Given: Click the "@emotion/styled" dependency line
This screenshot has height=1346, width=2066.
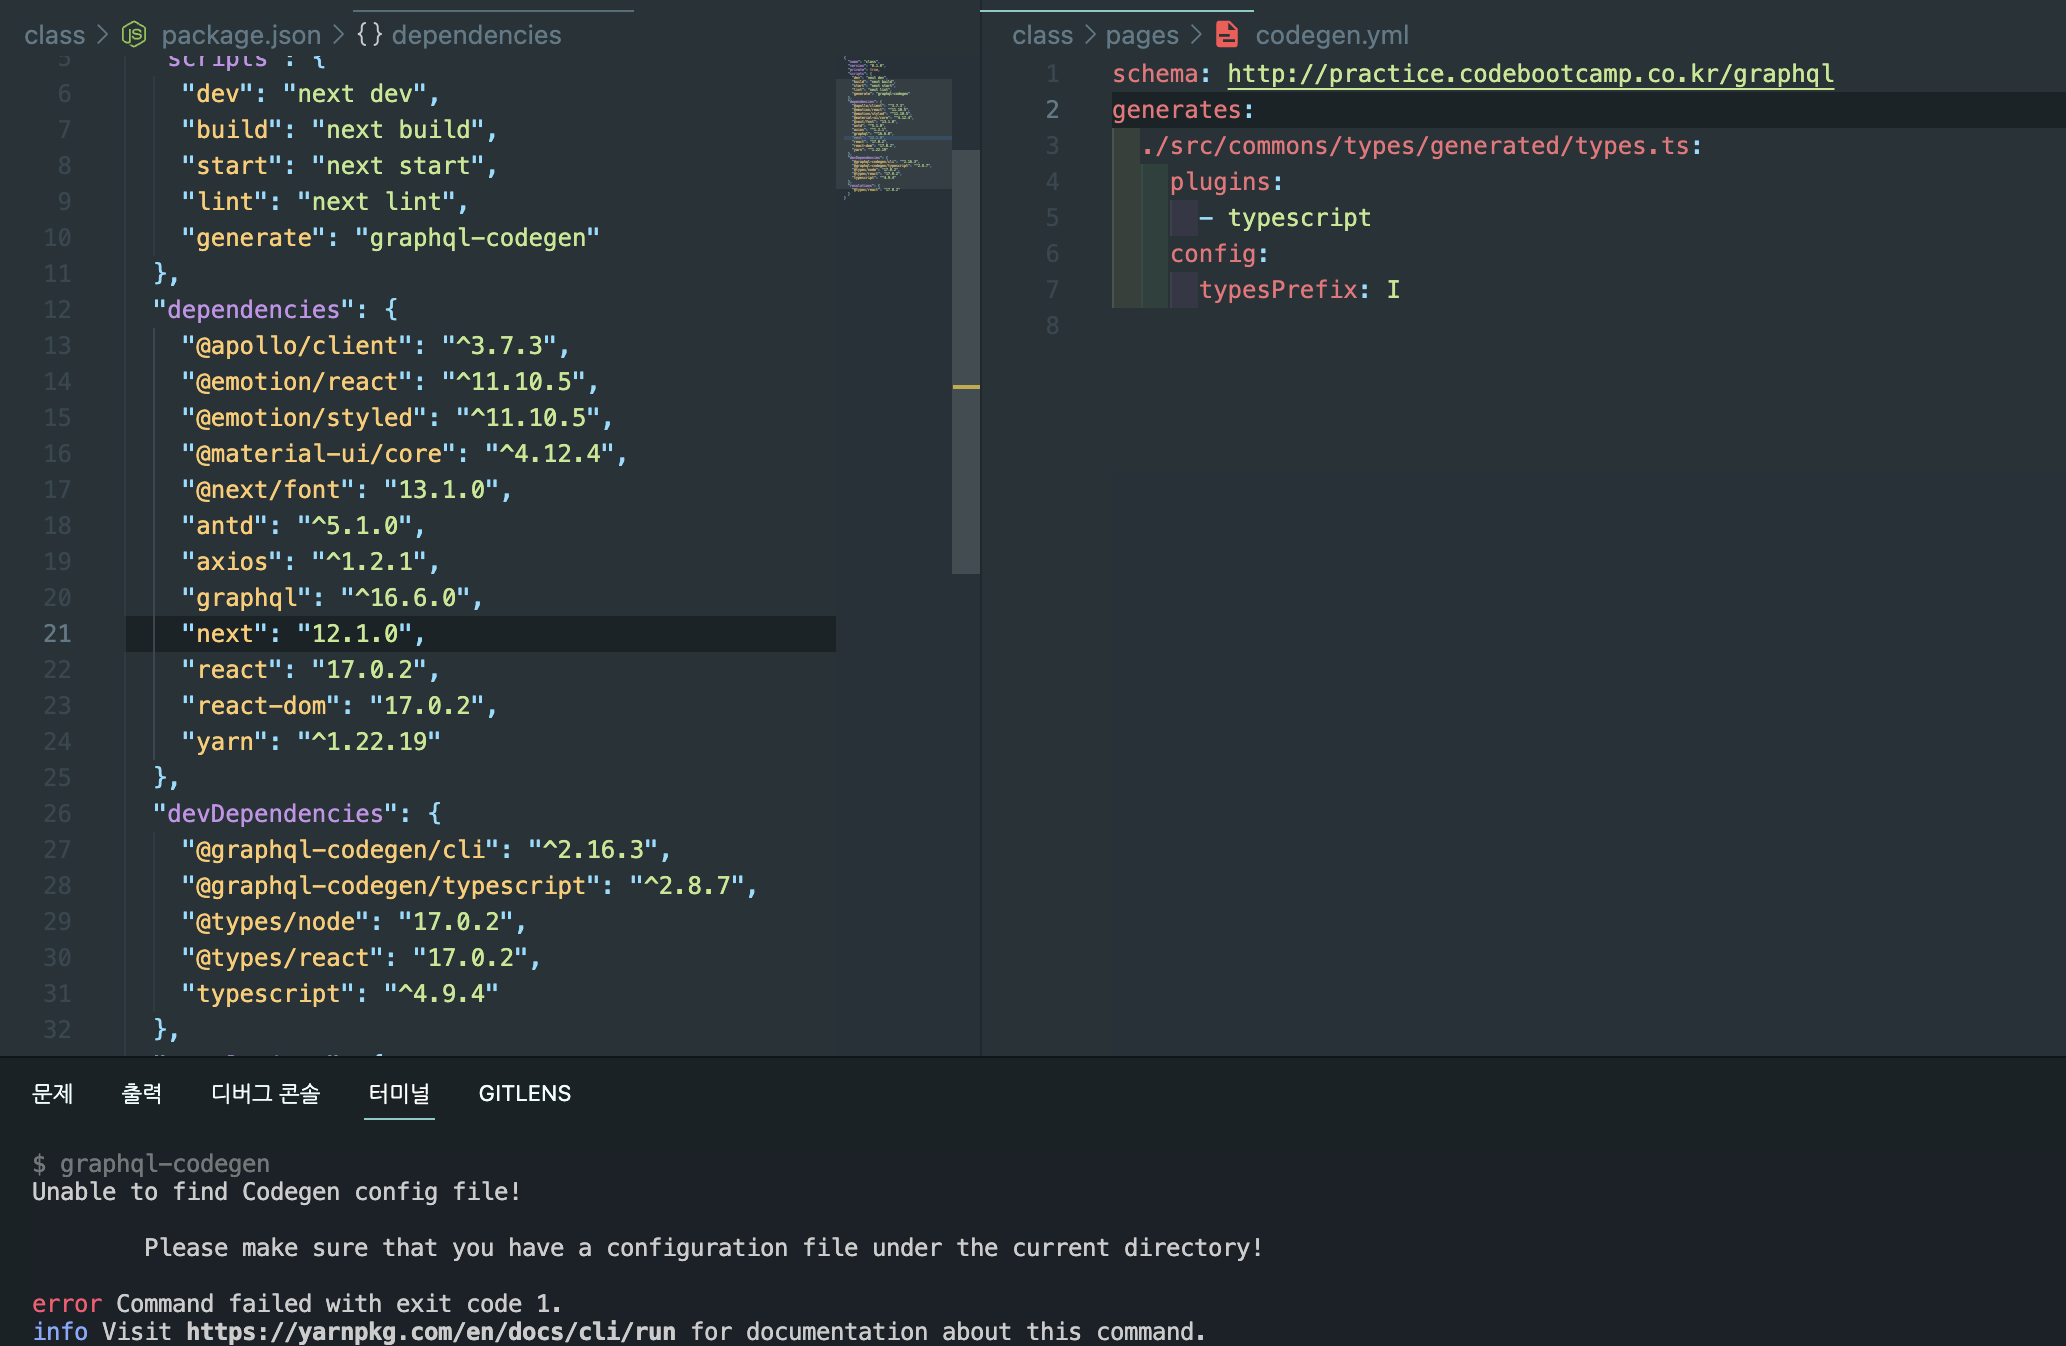Looking at the screenshot, I should coord(397,418).
